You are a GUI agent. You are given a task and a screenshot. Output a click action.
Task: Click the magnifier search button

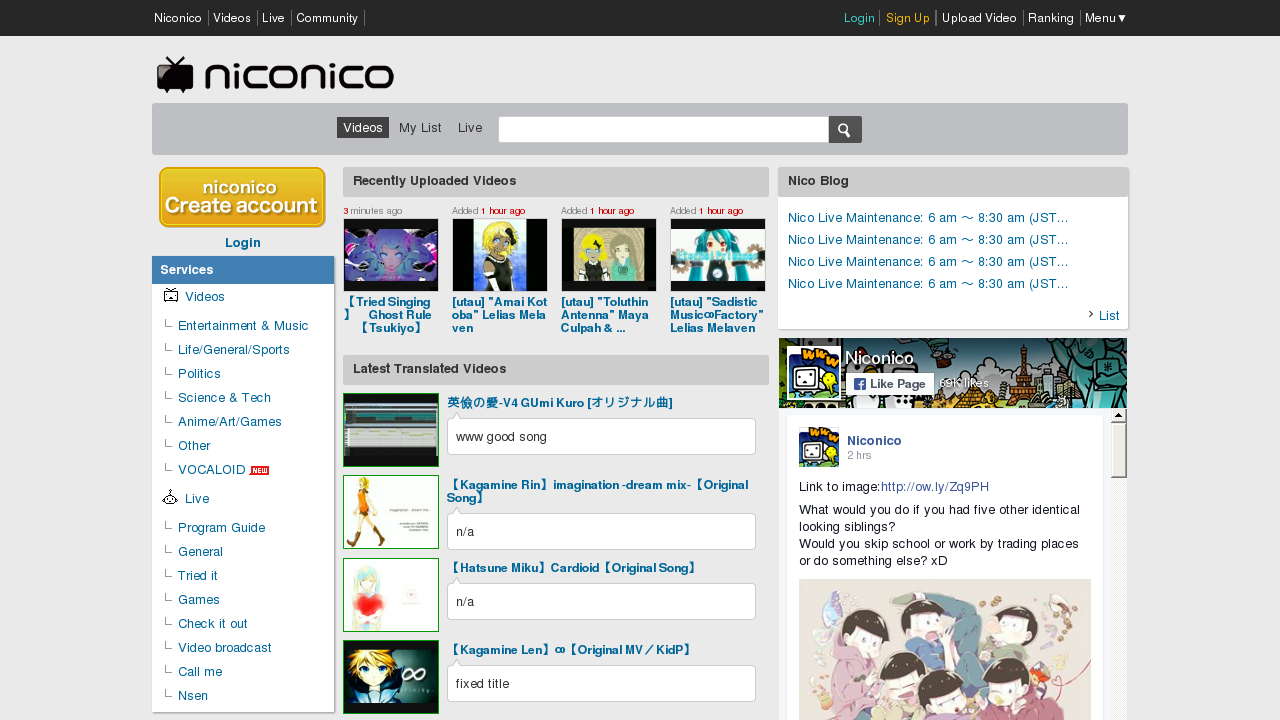[x=845, y=130]
